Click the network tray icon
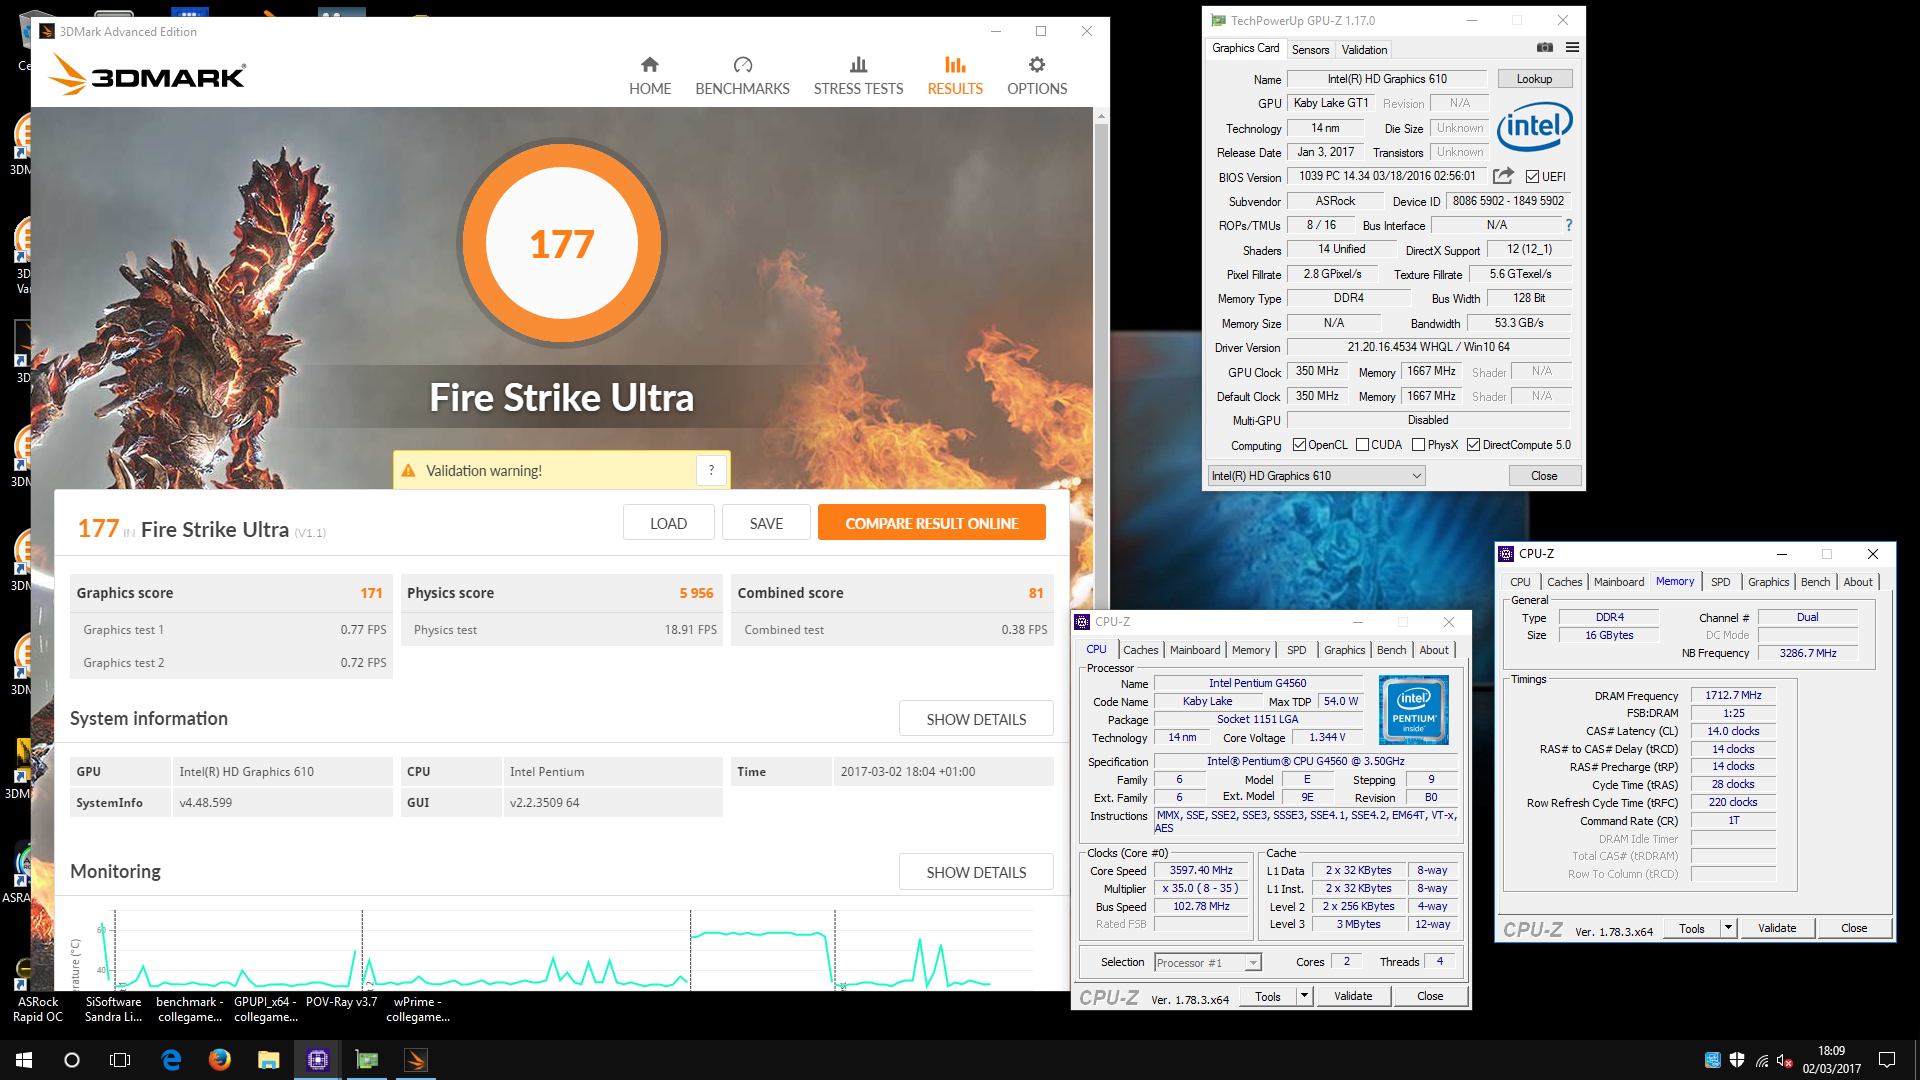The image size is (1920, 1080). point(1761,1060)
